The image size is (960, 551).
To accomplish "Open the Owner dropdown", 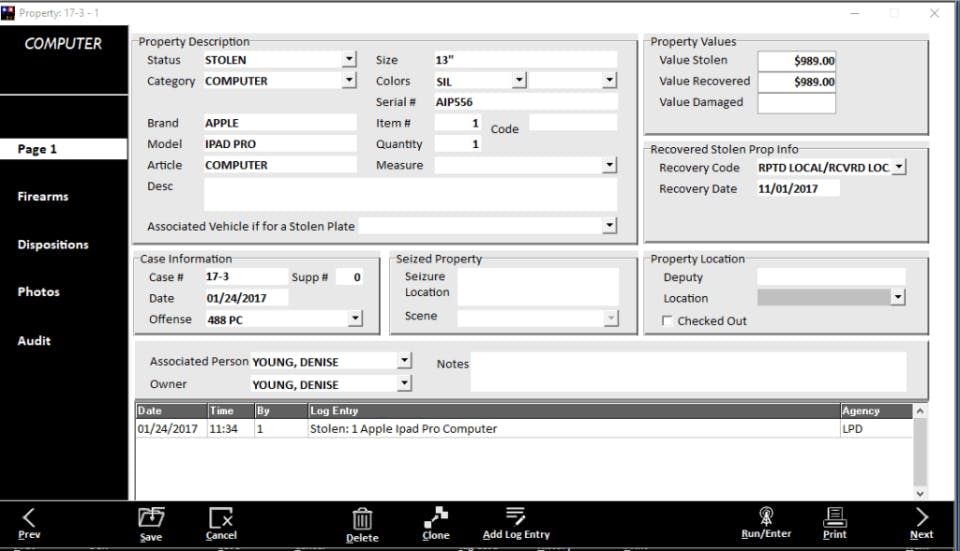I will click(x=404, y=383).
